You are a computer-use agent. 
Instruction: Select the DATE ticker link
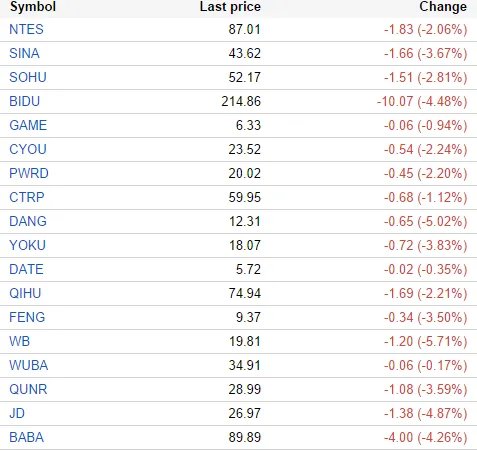tap(26, 269)
